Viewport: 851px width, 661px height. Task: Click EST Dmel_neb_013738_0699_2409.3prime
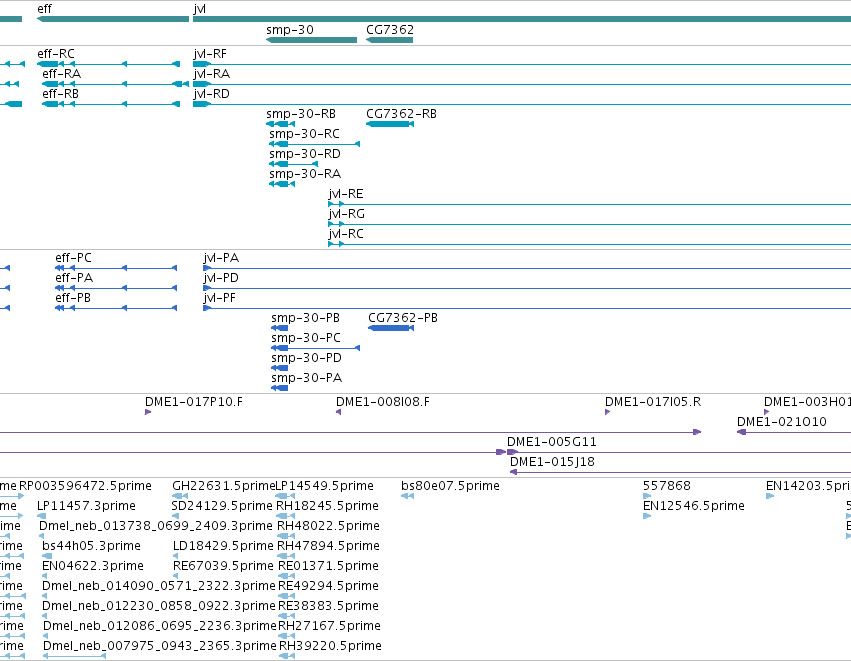[x=42, y=536]
